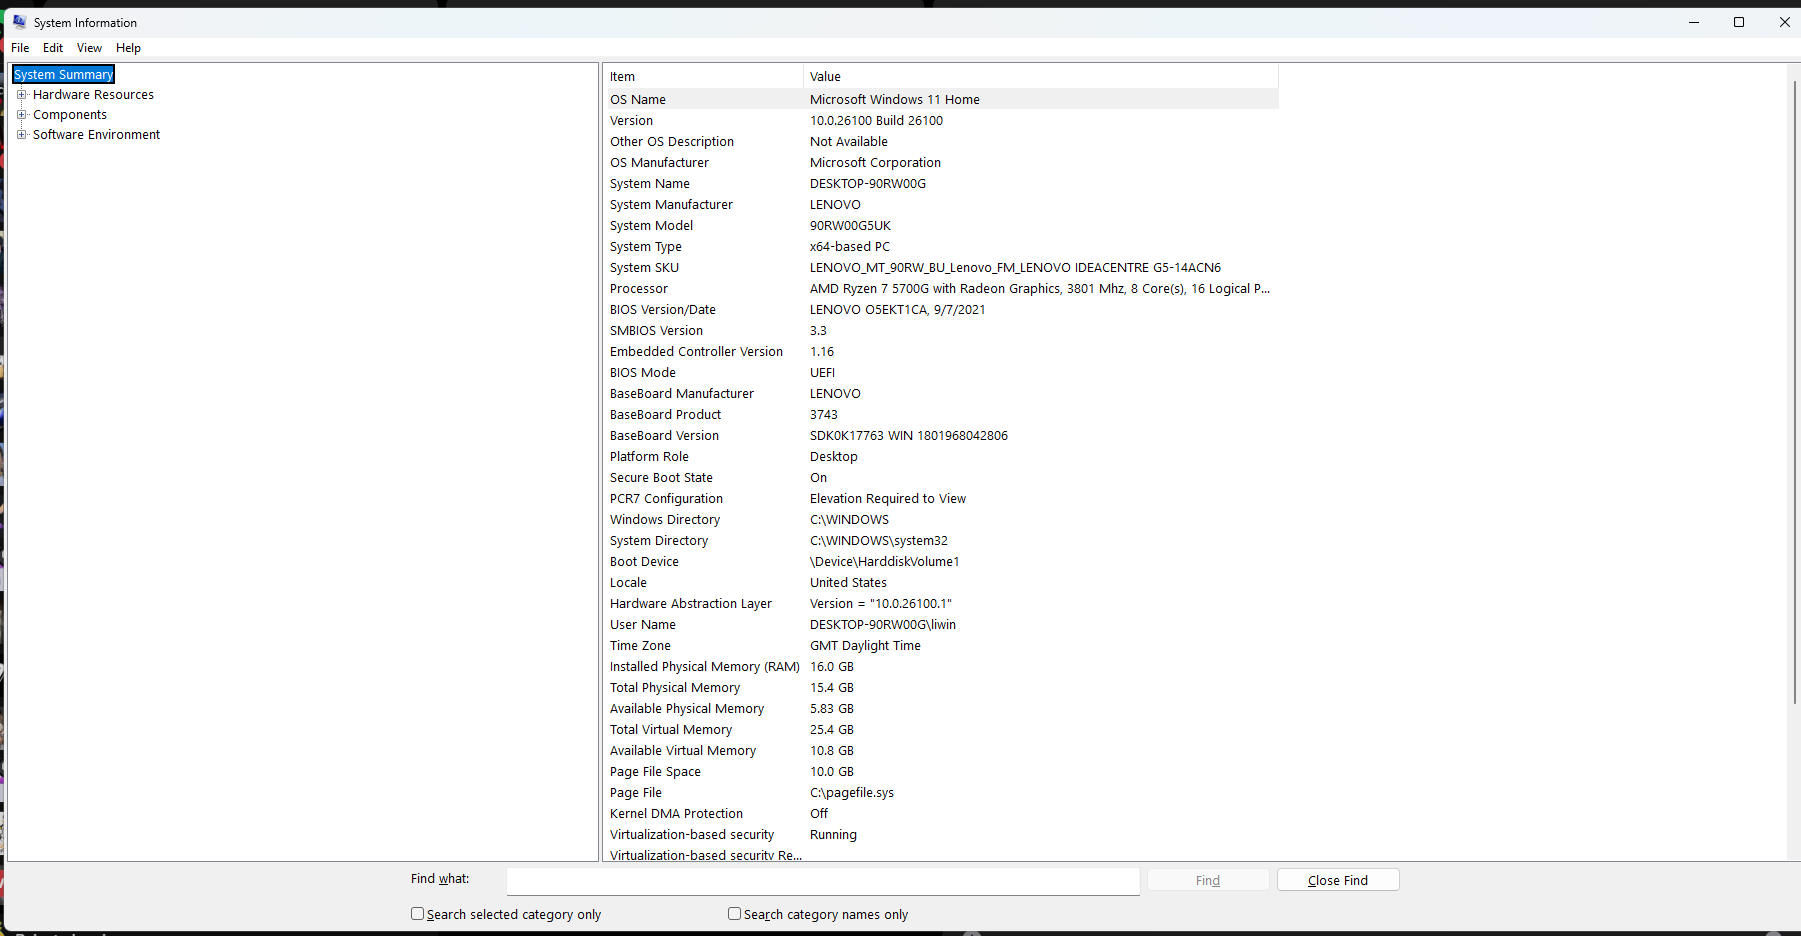
Task: Maximize the System Information window
Action: [1739, 22]
